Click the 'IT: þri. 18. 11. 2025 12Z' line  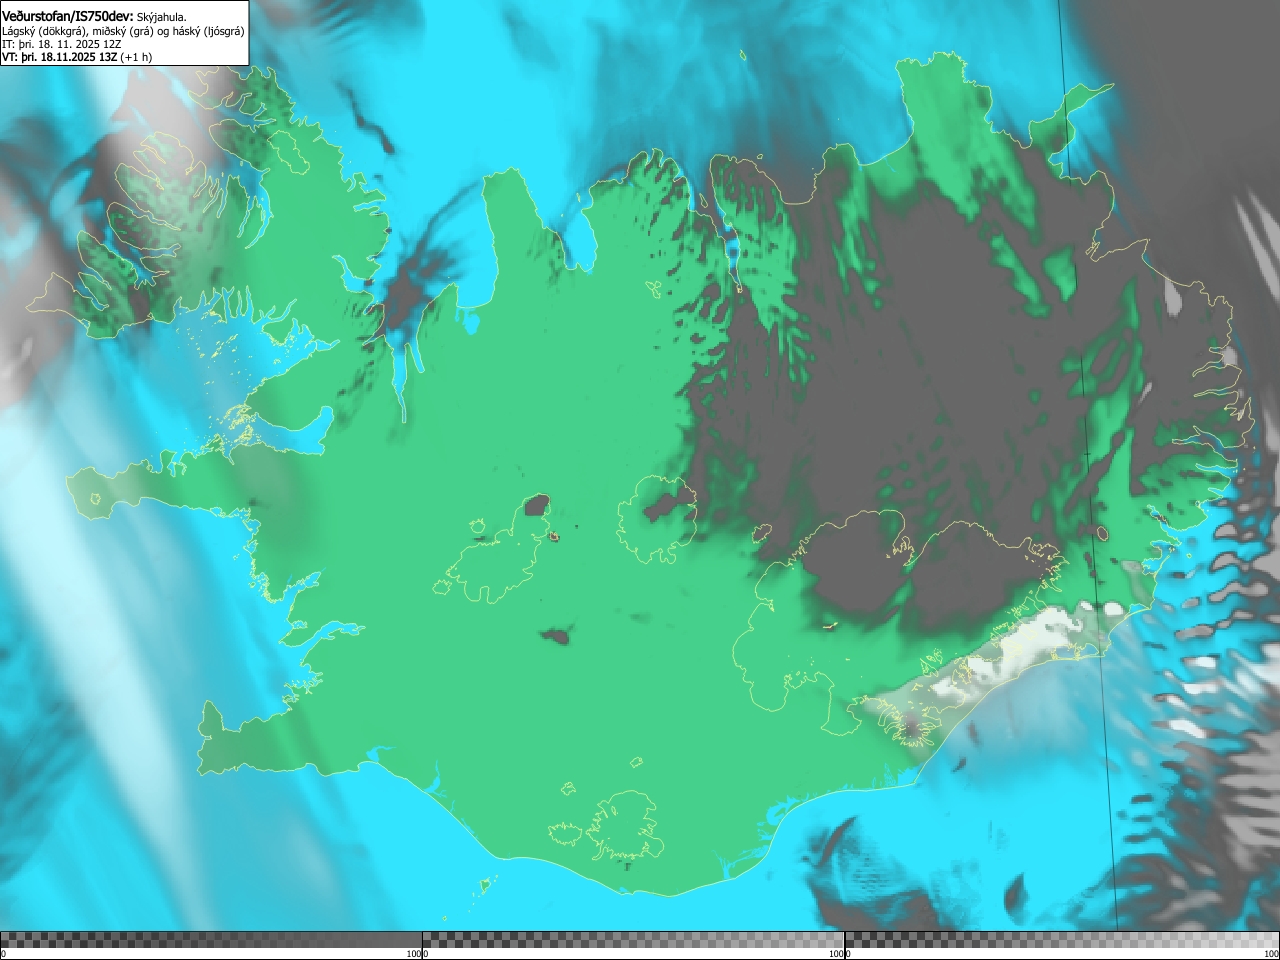[62, 44]
